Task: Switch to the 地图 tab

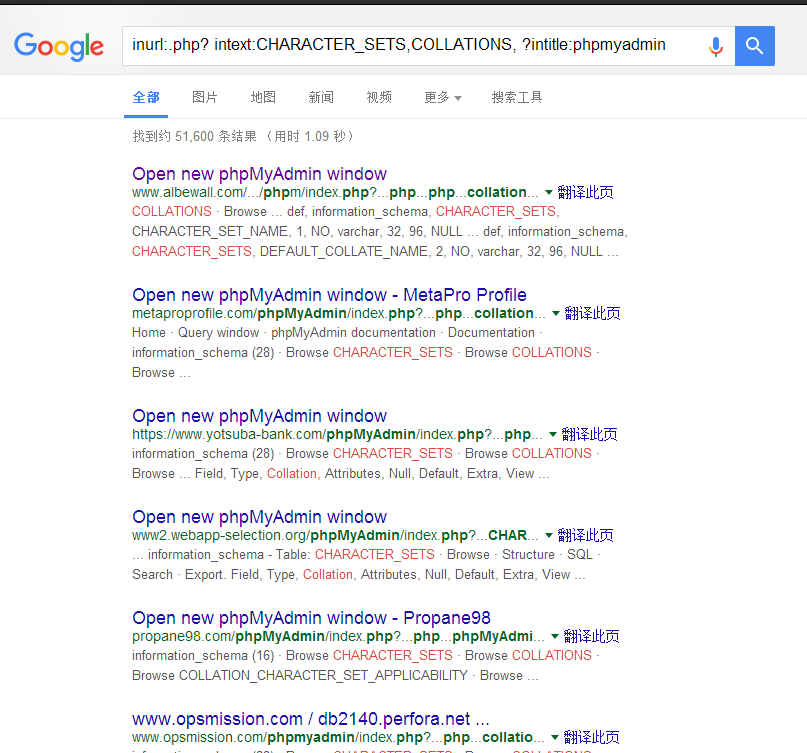Action: 263,97
